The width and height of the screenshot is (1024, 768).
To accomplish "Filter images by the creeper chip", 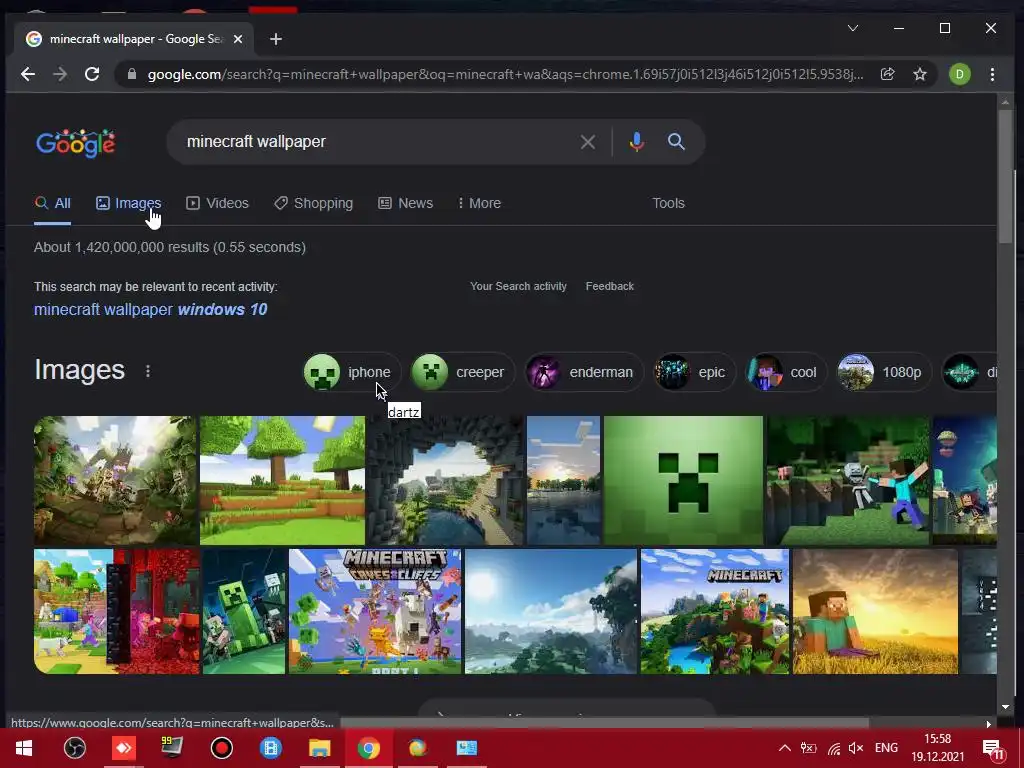I will [462, 372].
